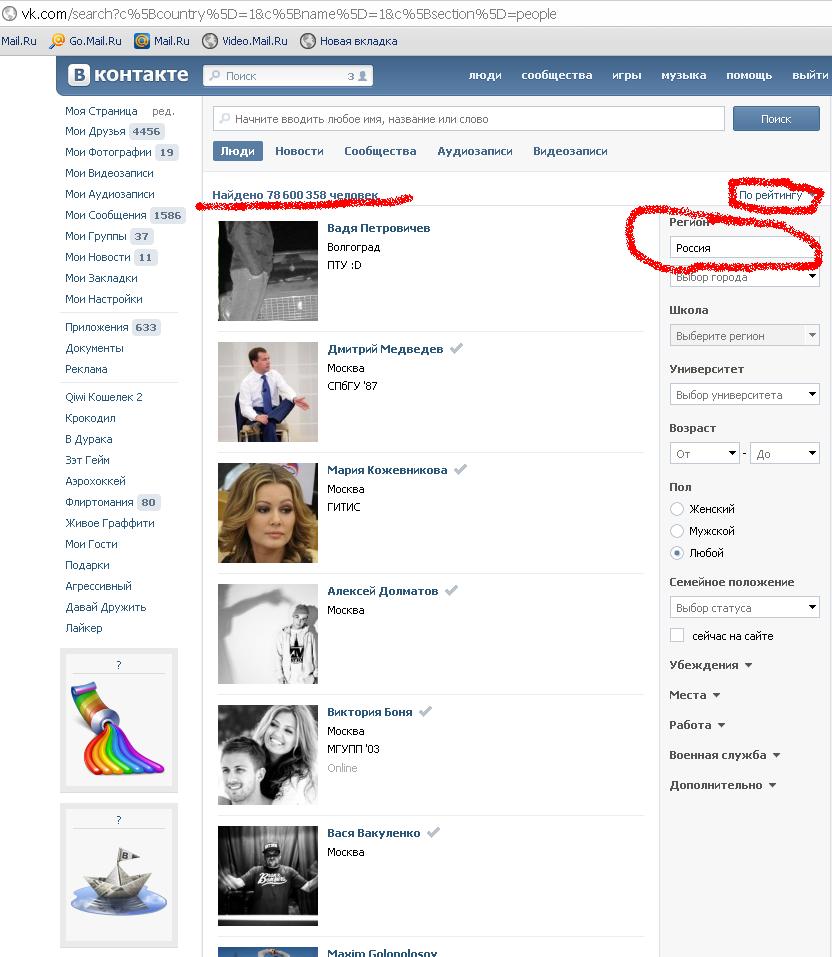Switch to the Сообщества tab
The width and height of the screenshot is (832, 957).
pyautogui.click(x=380, y=151)
